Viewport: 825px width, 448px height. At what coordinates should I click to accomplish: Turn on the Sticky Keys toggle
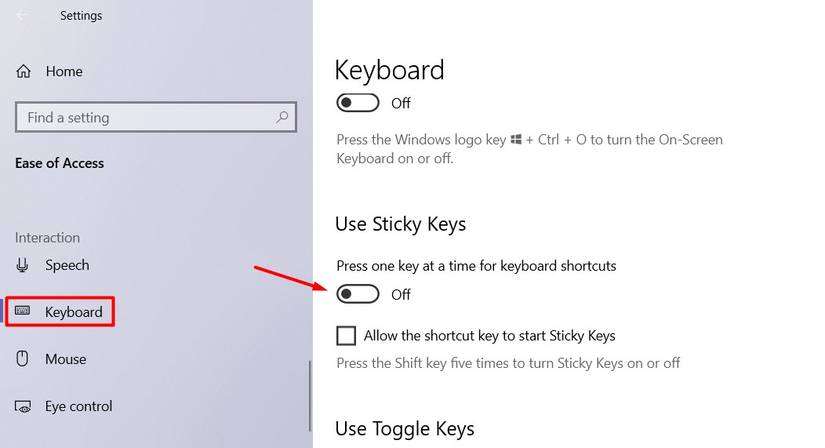pos(358,294)
